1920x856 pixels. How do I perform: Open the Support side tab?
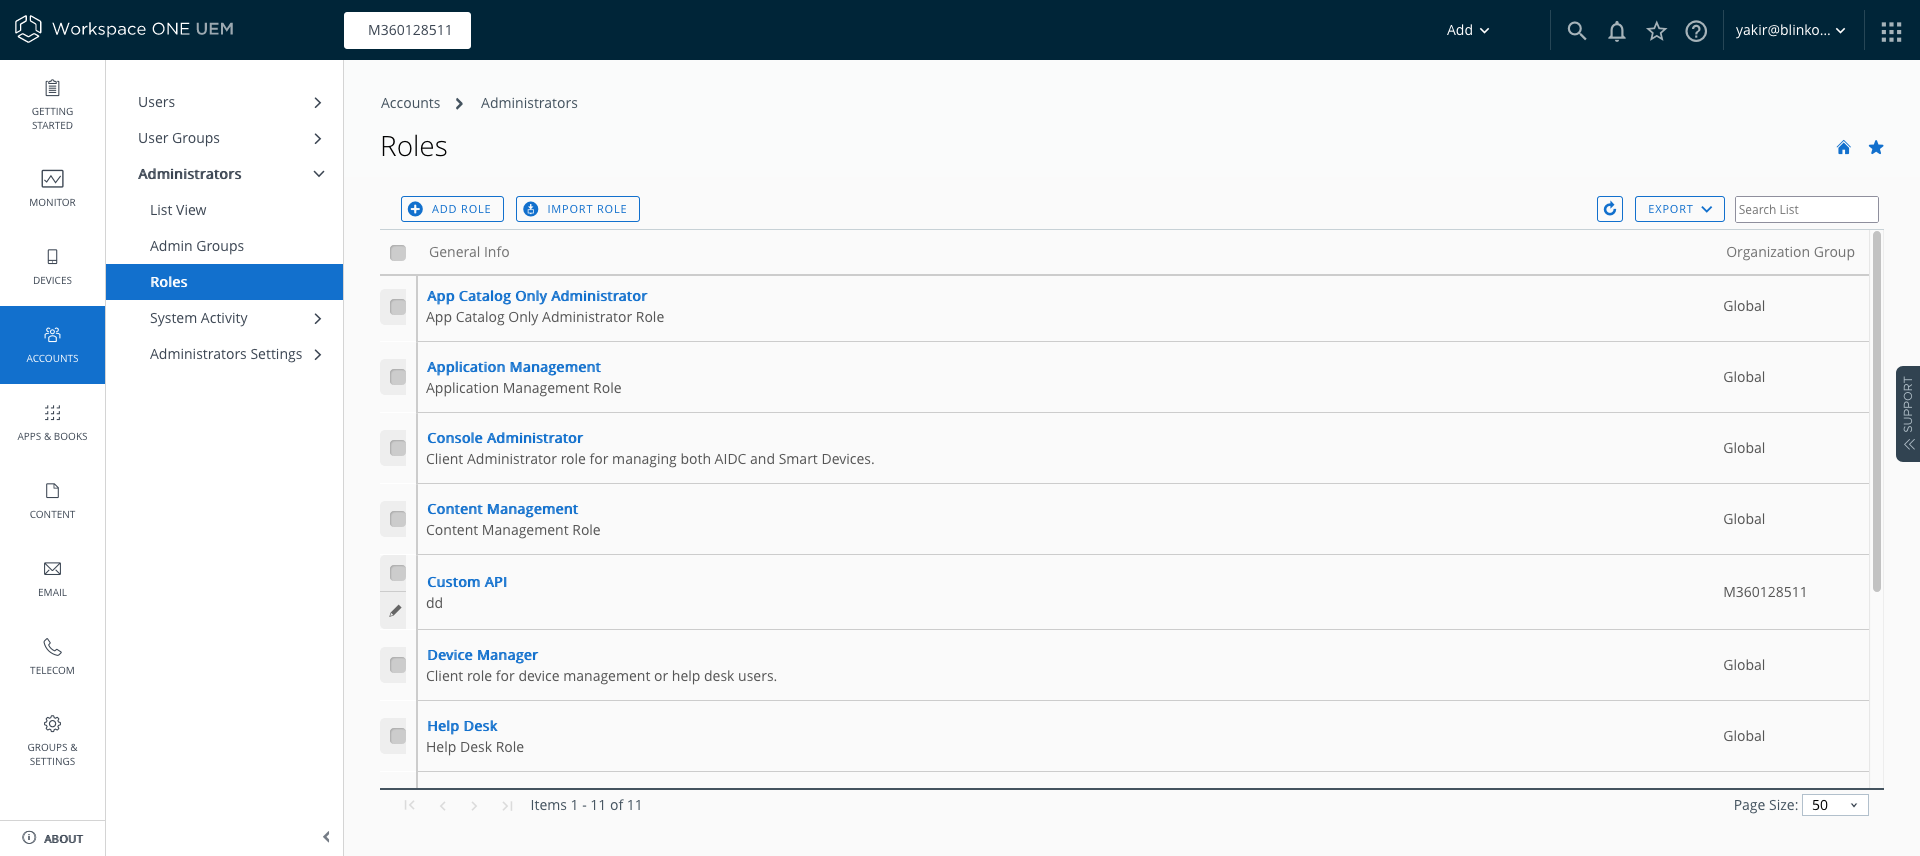coord(1908,413)
